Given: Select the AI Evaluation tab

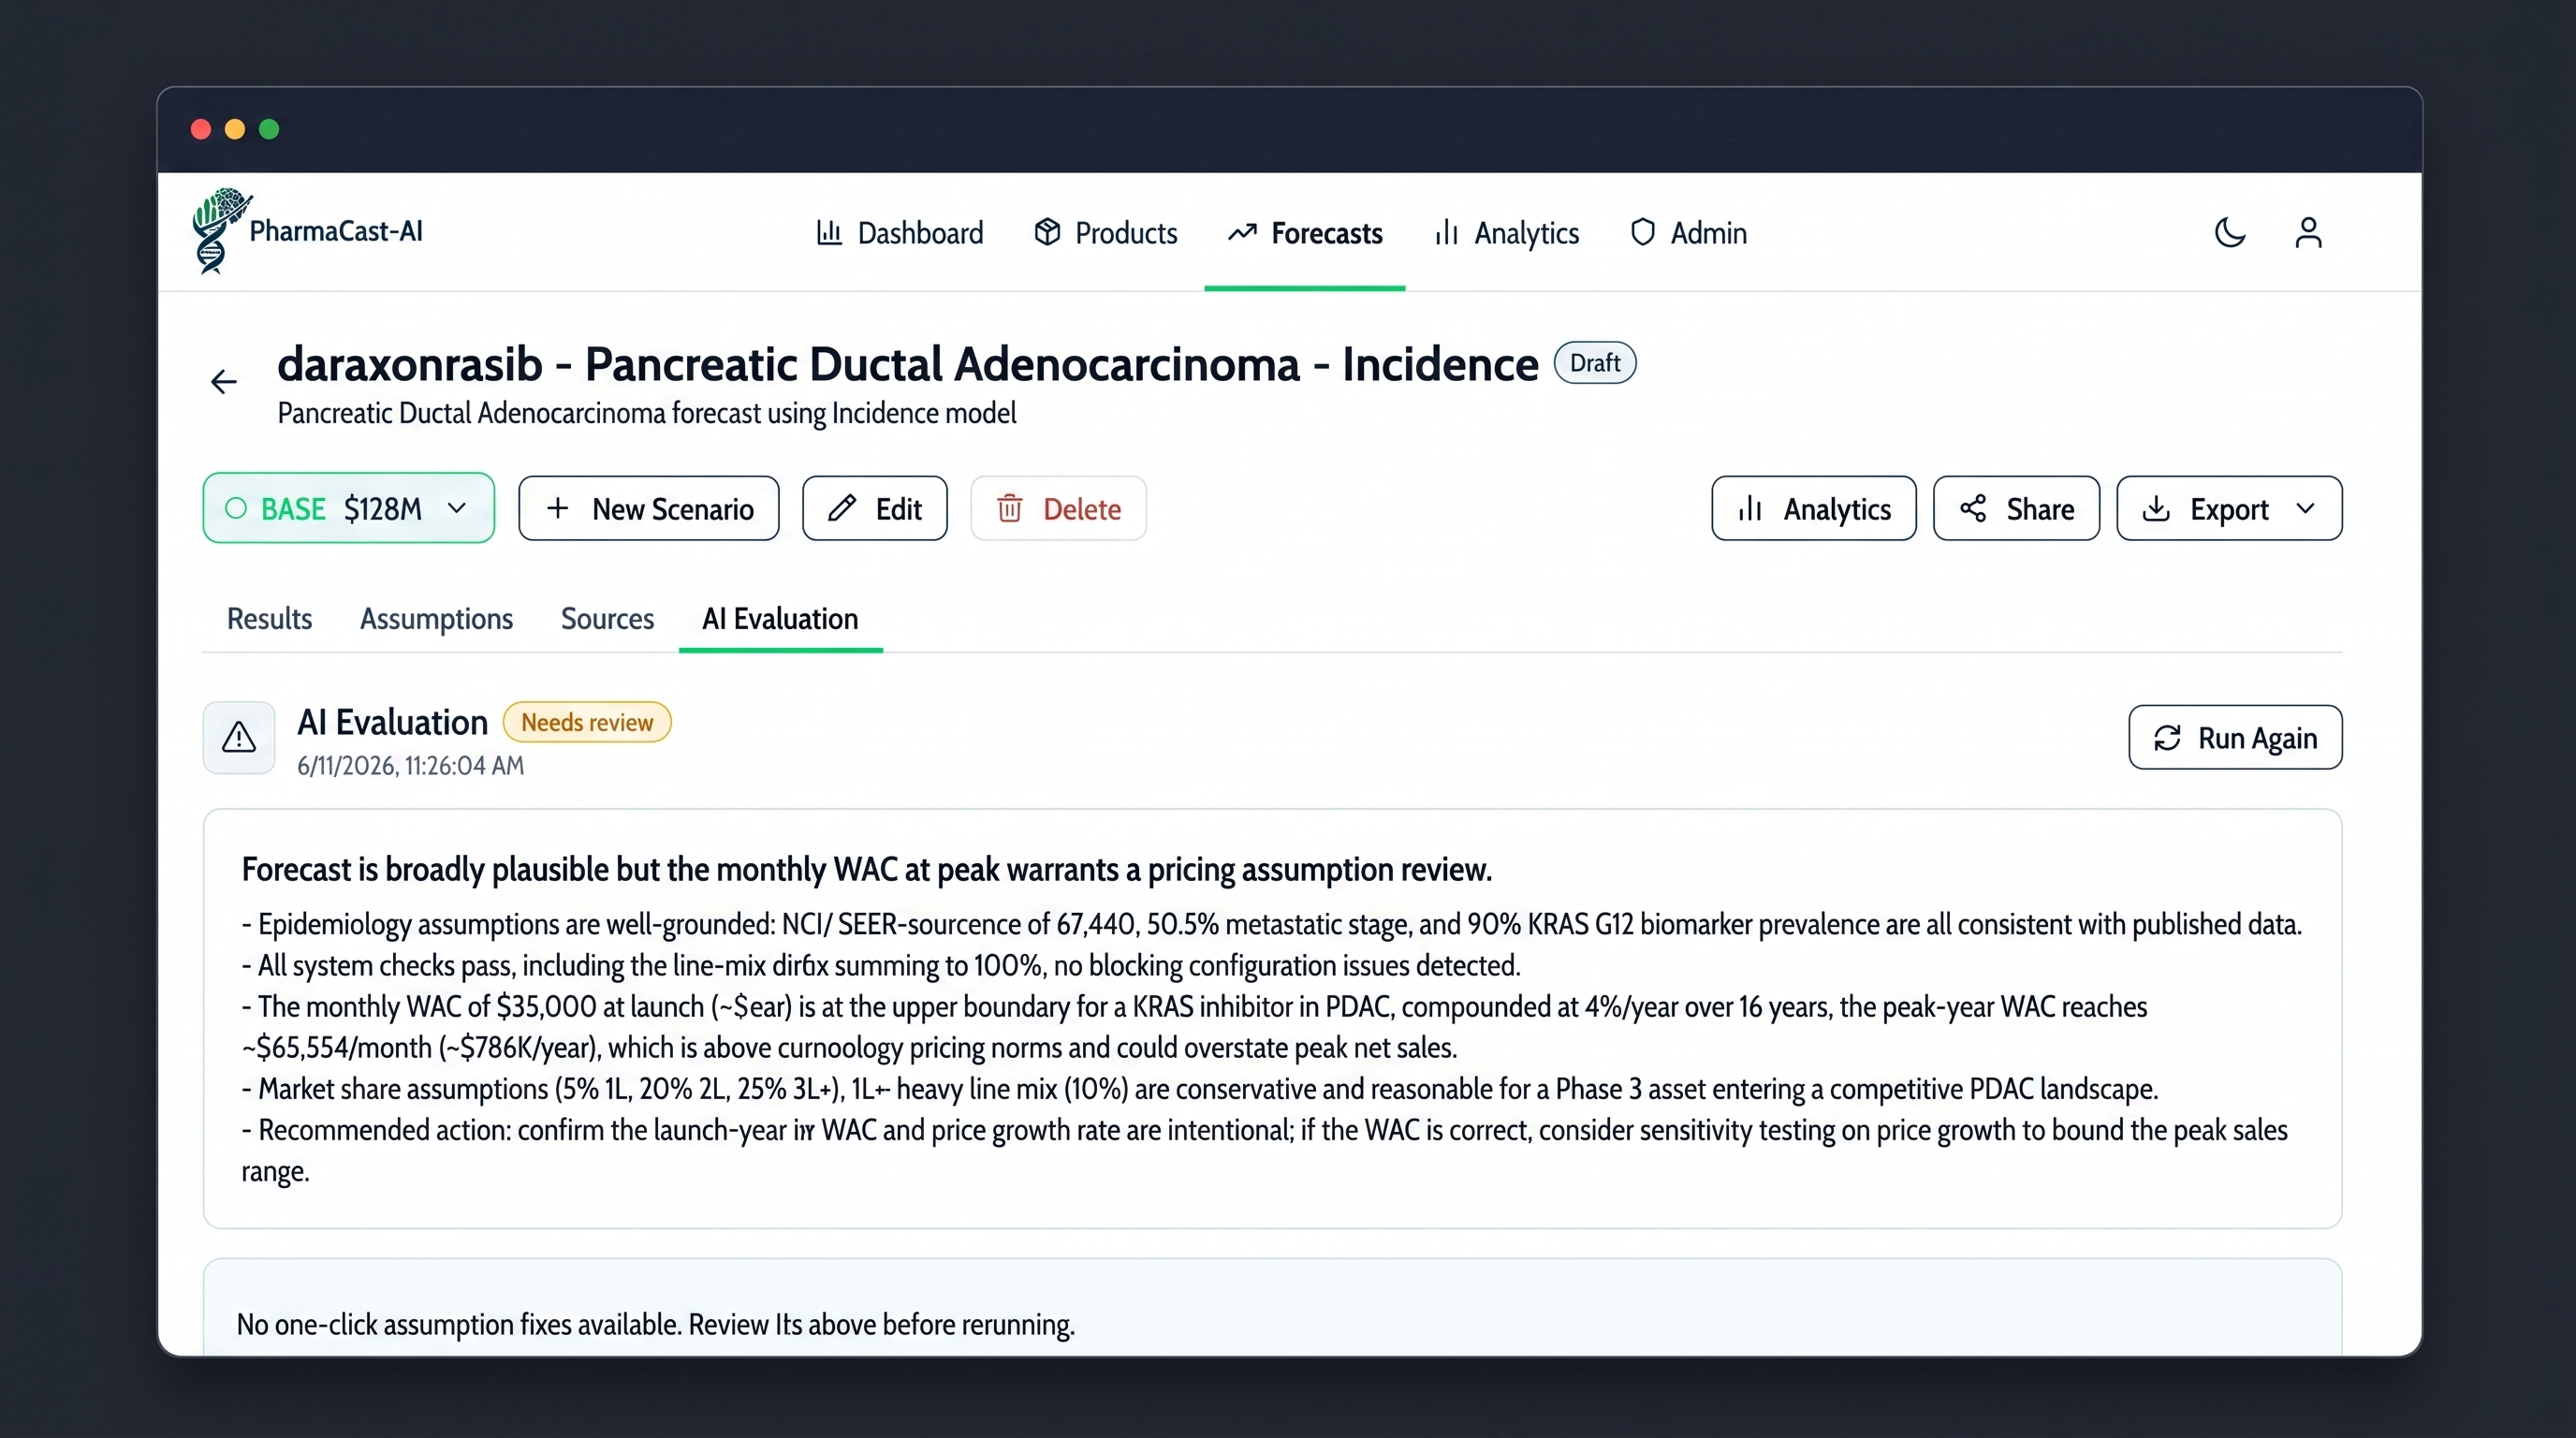Looking at the screenshot, I should 780,618.
